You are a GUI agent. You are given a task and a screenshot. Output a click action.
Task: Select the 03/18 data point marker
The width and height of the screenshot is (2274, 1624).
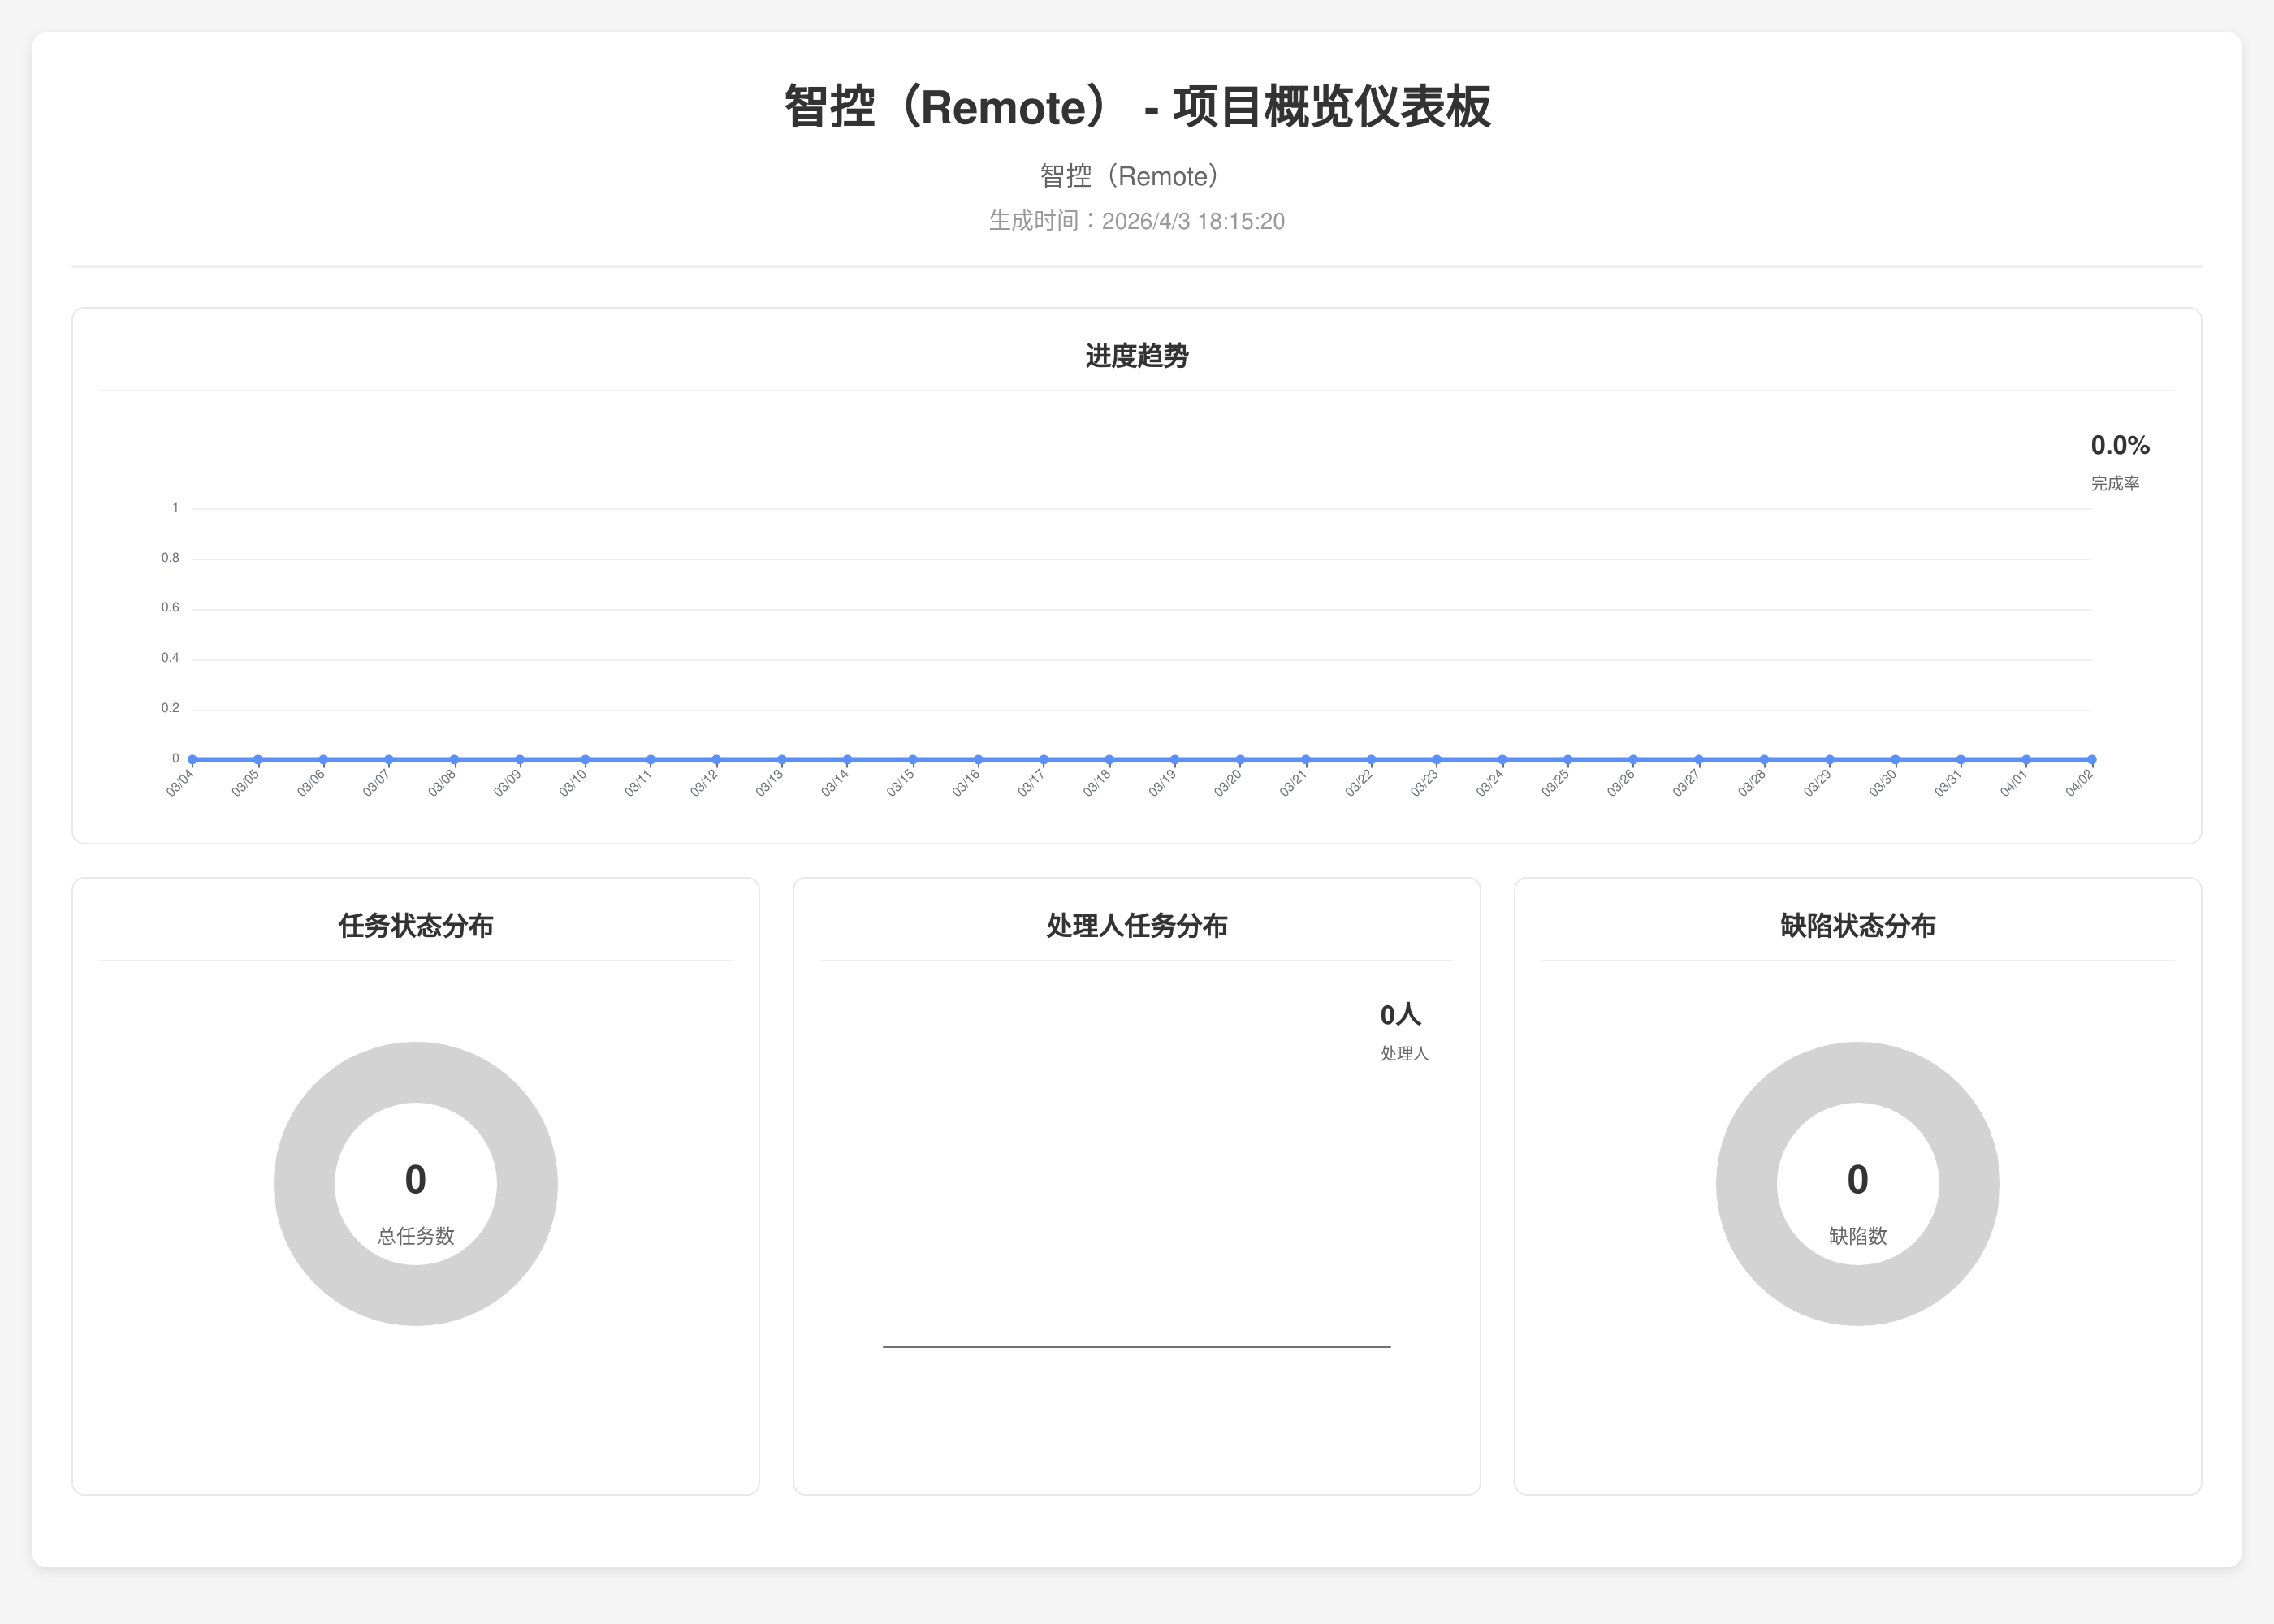[1109, 759]
